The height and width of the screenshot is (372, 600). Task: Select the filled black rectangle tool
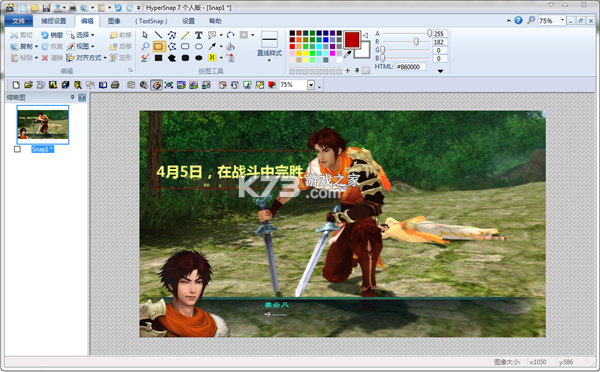(158, 58)
